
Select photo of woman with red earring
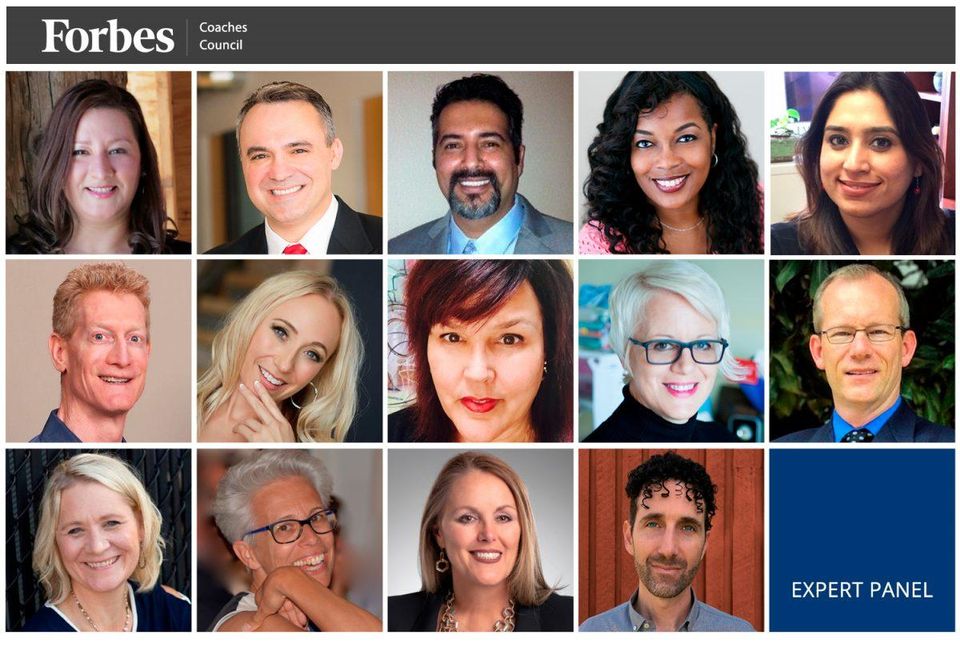(862, 163)
